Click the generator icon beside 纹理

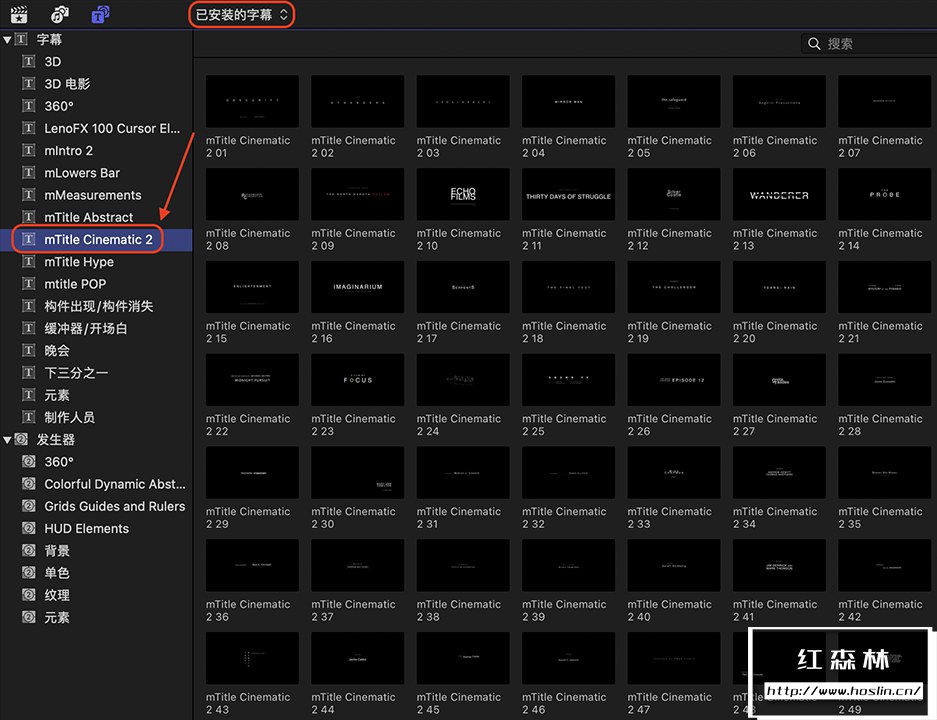point(29,595)
